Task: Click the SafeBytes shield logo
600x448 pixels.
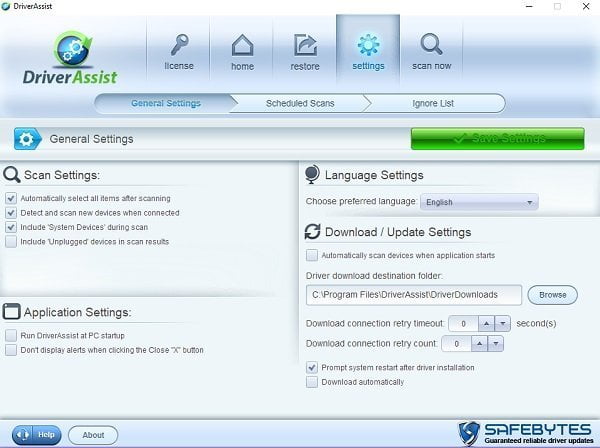Action: (469, 433)
